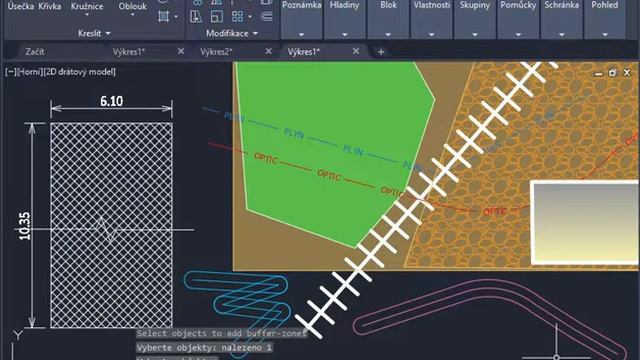
Task: Select OPTIC label beside gradient rectangle
Action: (494, 211)
